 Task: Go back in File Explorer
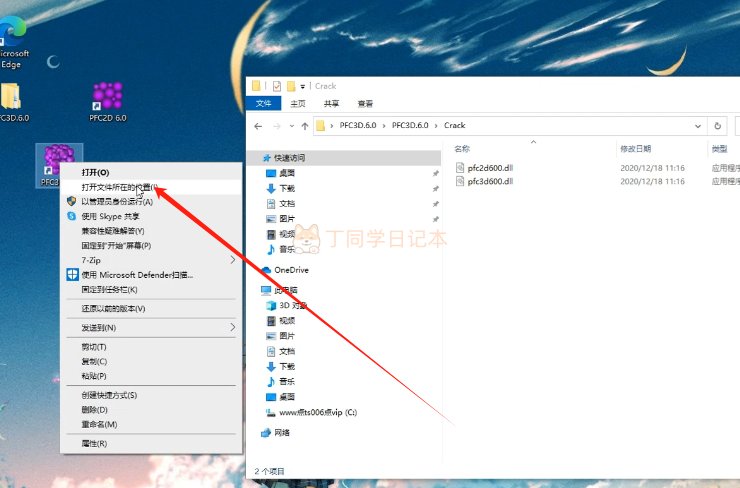pos(258,126)
